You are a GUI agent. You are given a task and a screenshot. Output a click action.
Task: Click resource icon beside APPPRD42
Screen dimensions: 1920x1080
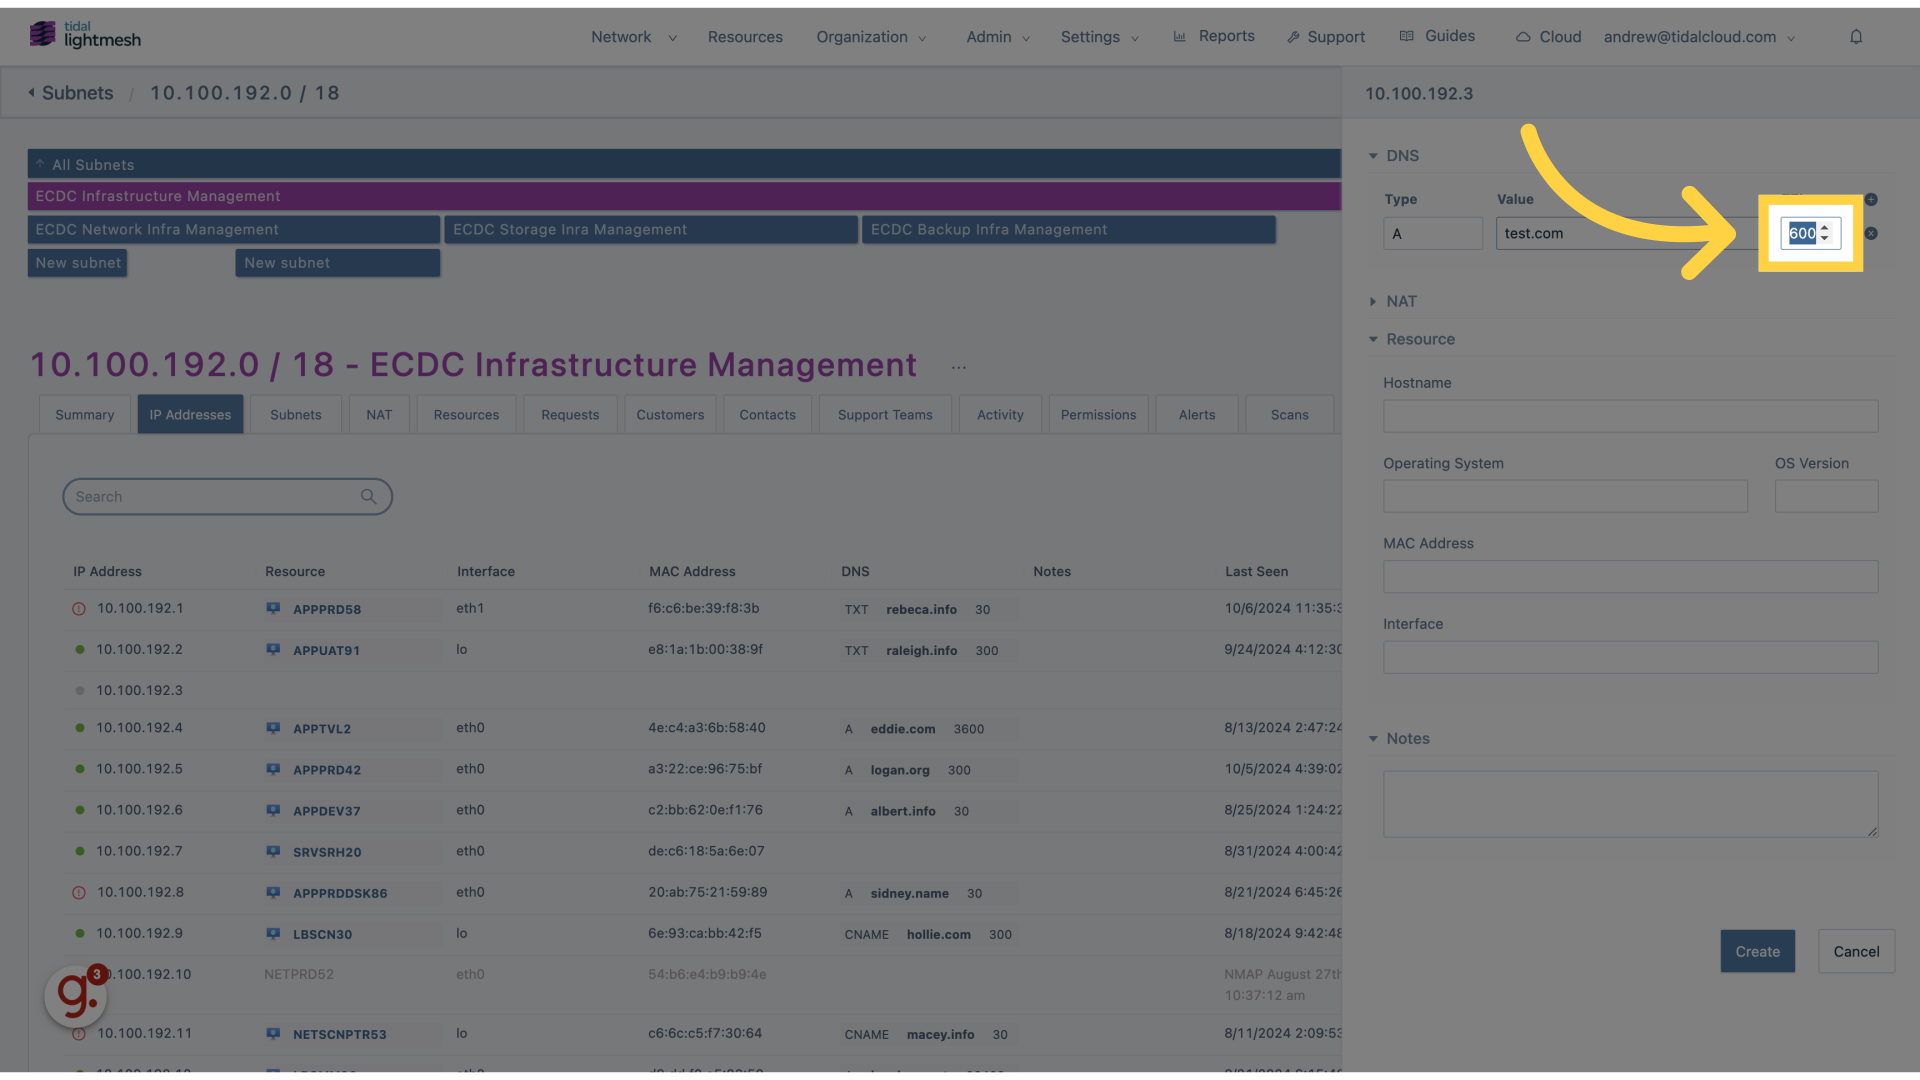click(x=273, y=769)
